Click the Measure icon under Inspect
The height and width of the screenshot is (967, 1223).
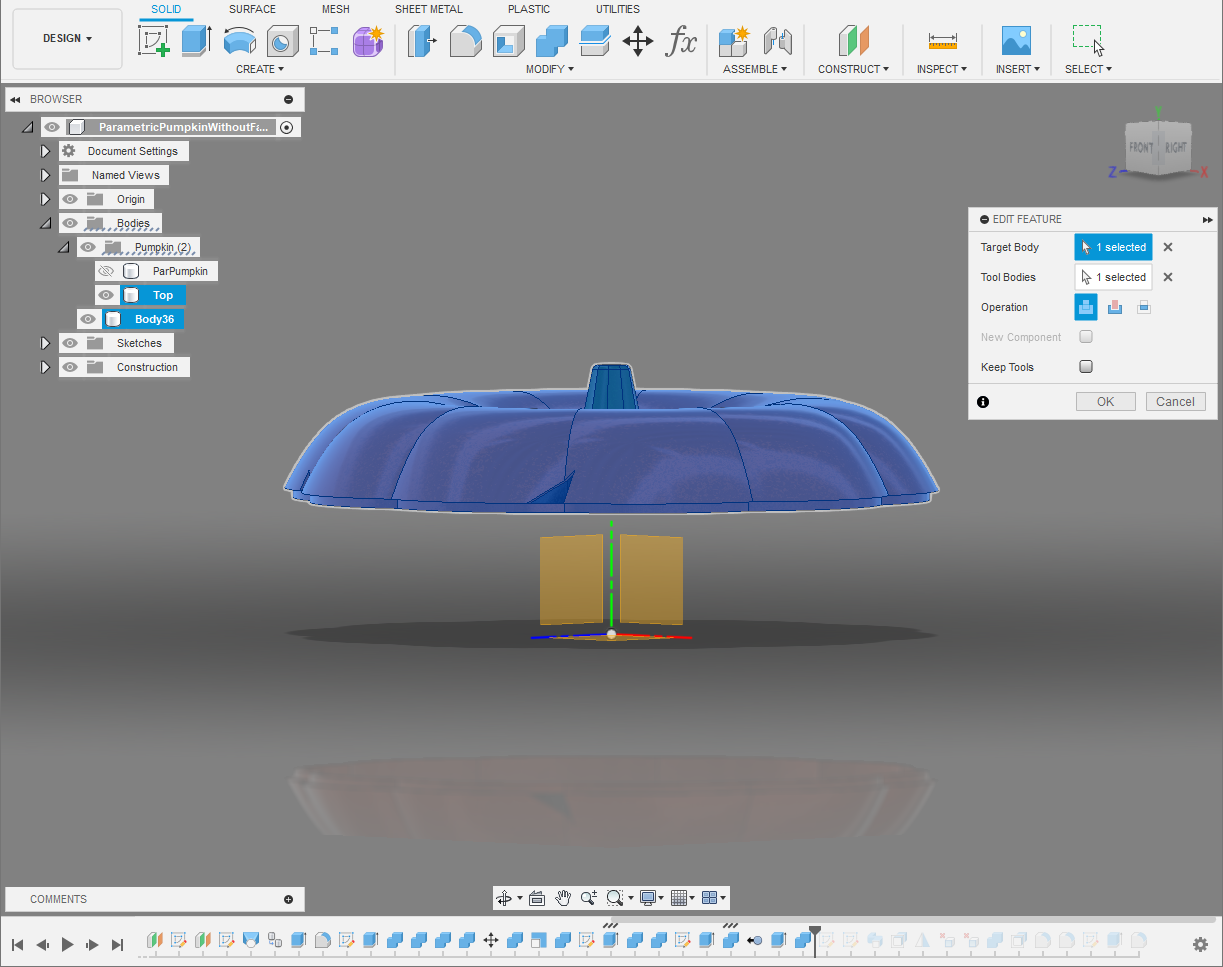pos(942,41)
